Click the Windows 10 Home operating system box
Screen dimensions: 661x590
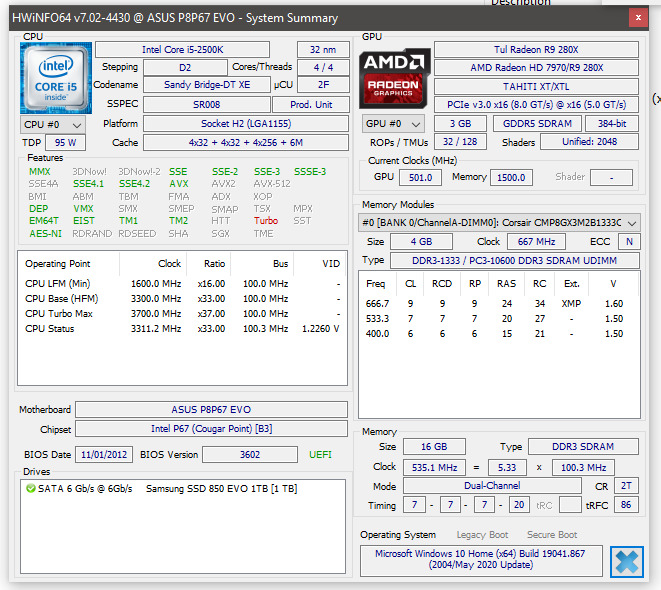[x=481, y=560]
